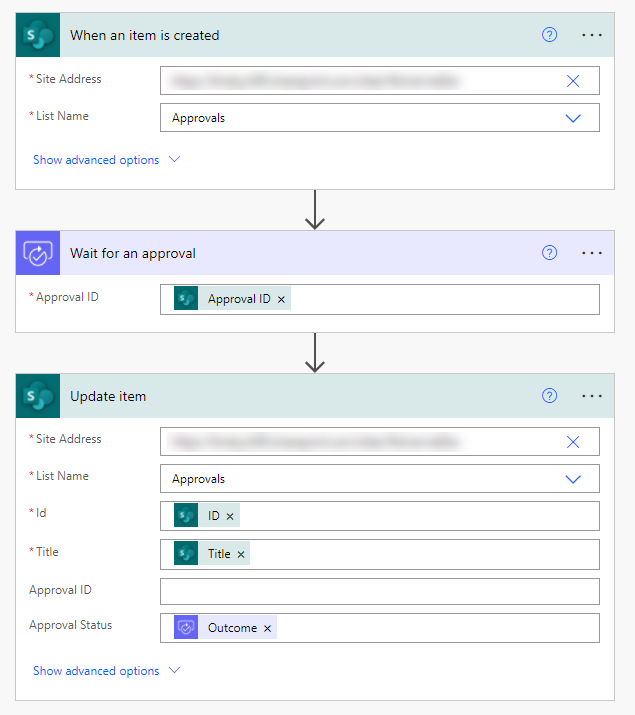Clear Site Address in the trigger card

point(573,81)
